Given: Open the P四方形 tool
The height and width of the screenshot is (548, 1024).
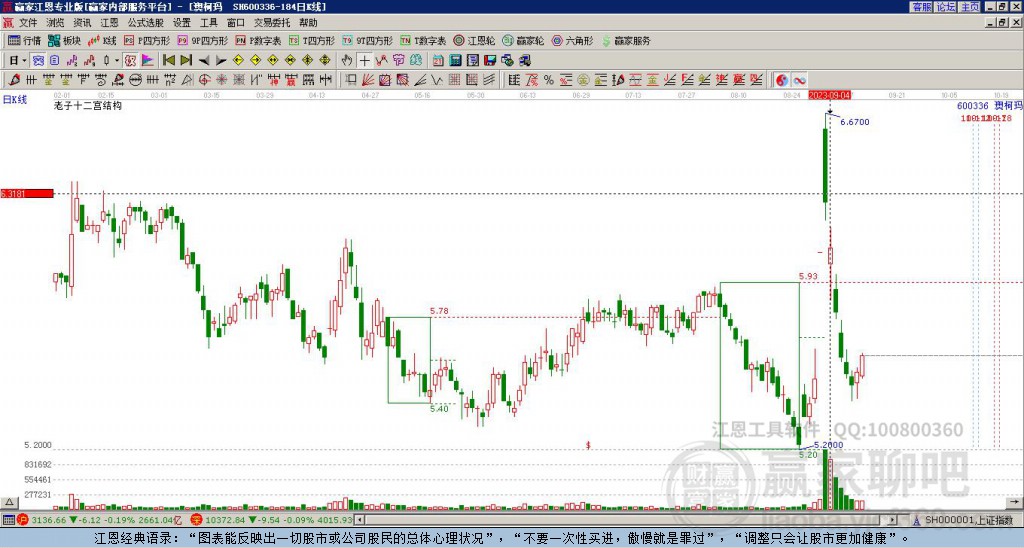Looking at the screenshot, I should [147, 40].
